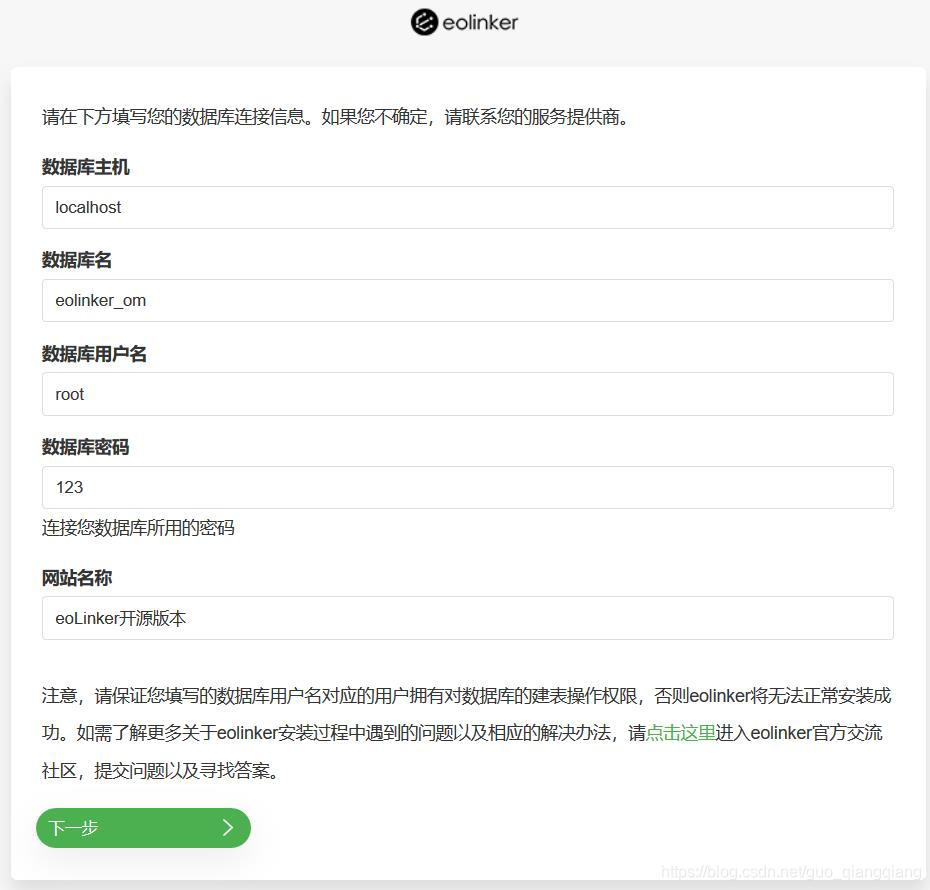Click the database name field eolinker_om
The image size is (930, 890).
[467, 301]
